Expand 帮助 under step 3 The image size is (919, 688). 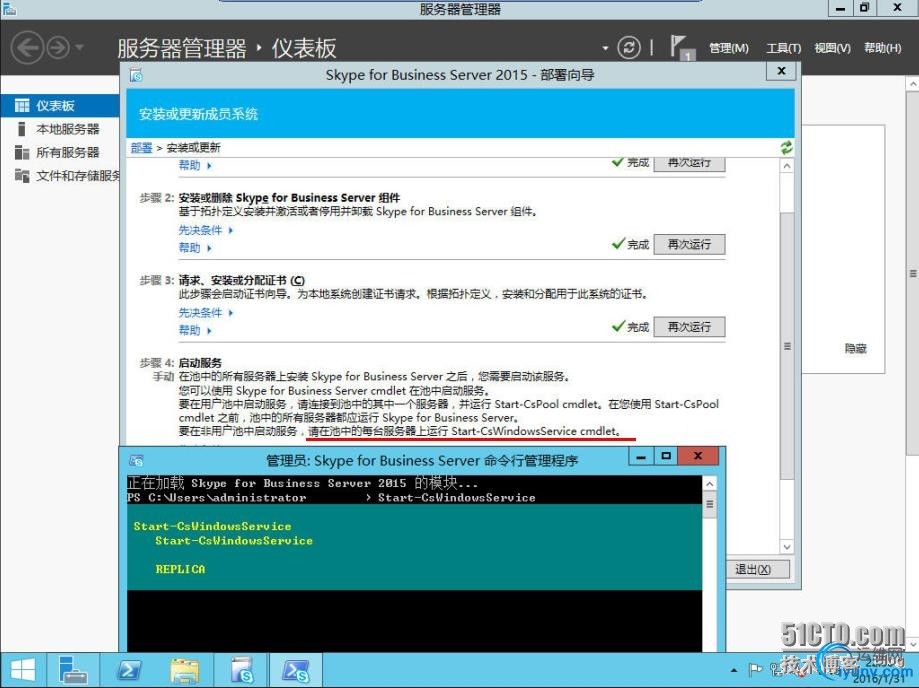point(195,331)
